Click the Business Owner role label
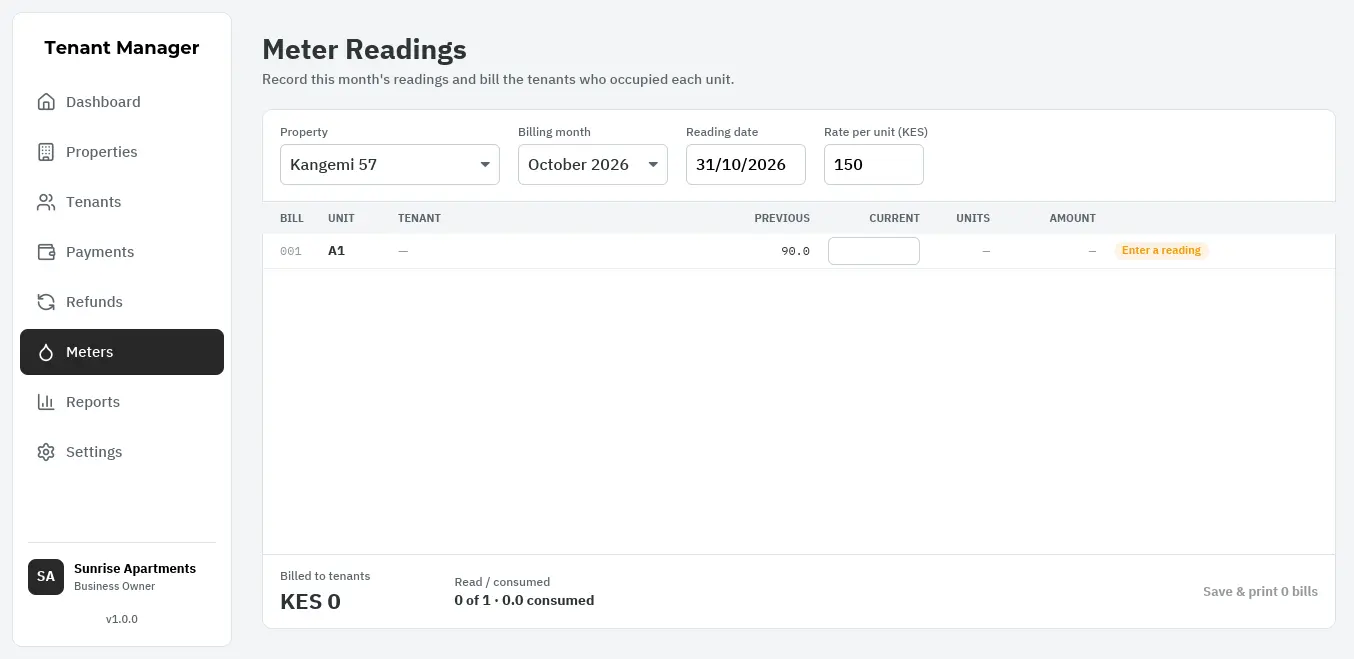Image resolution: width=1354 pixels, height=659 pixels. [115, 586]
